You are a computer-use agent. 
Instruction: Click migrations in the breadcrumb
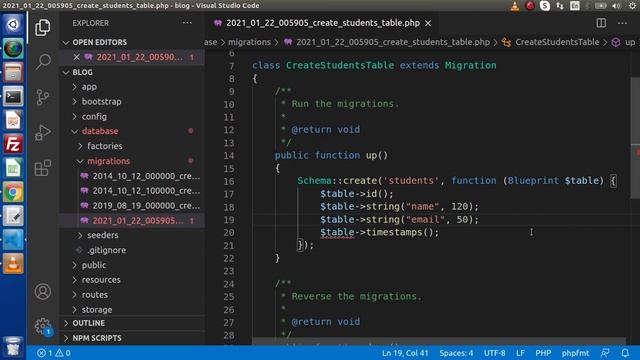tap(249, 42)
